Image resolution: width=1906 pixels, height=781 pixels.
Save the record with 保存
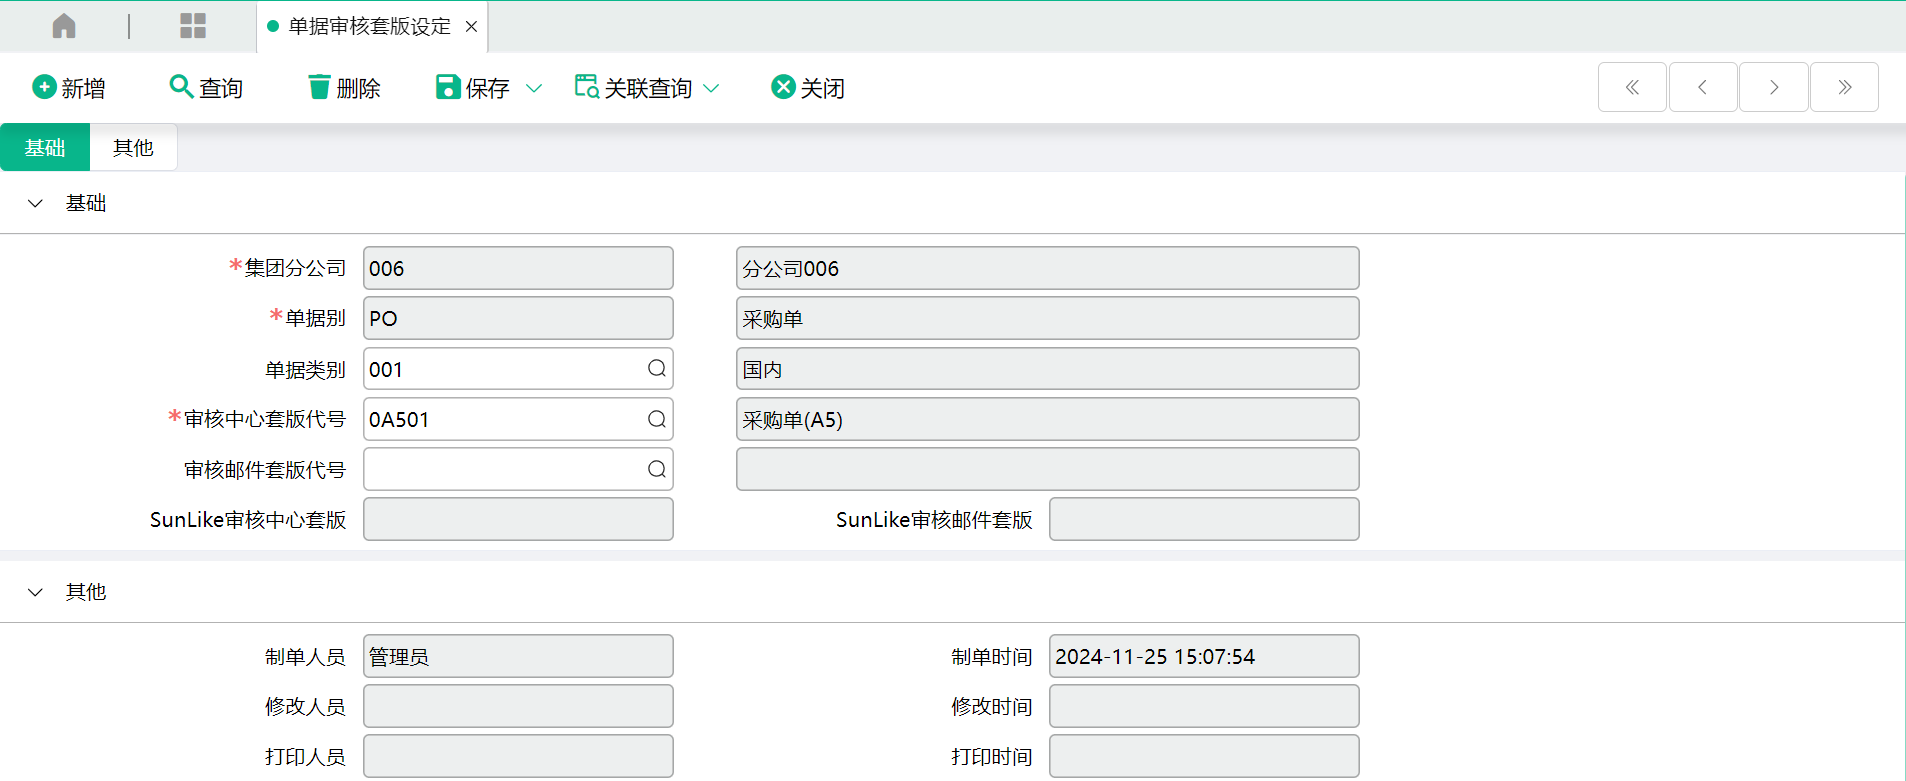click(474, 88)
